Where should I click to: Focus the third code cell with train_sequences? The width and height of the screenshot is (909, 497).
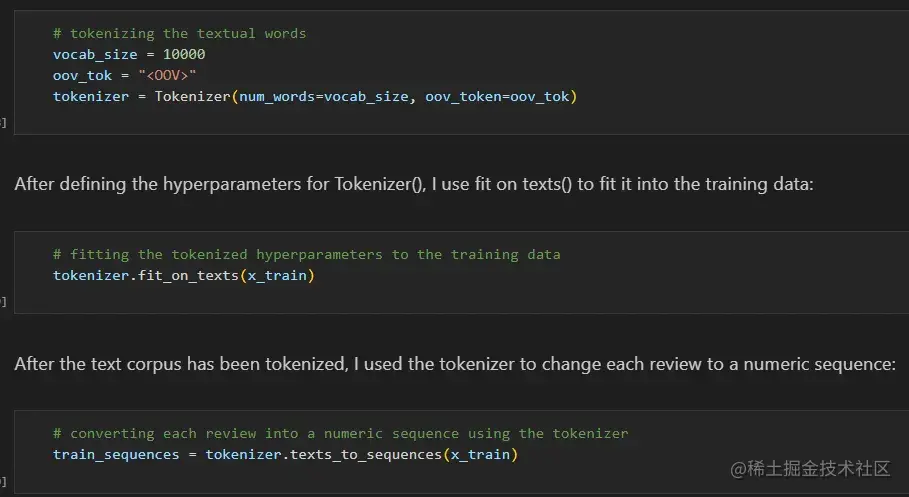coord(461,452)
